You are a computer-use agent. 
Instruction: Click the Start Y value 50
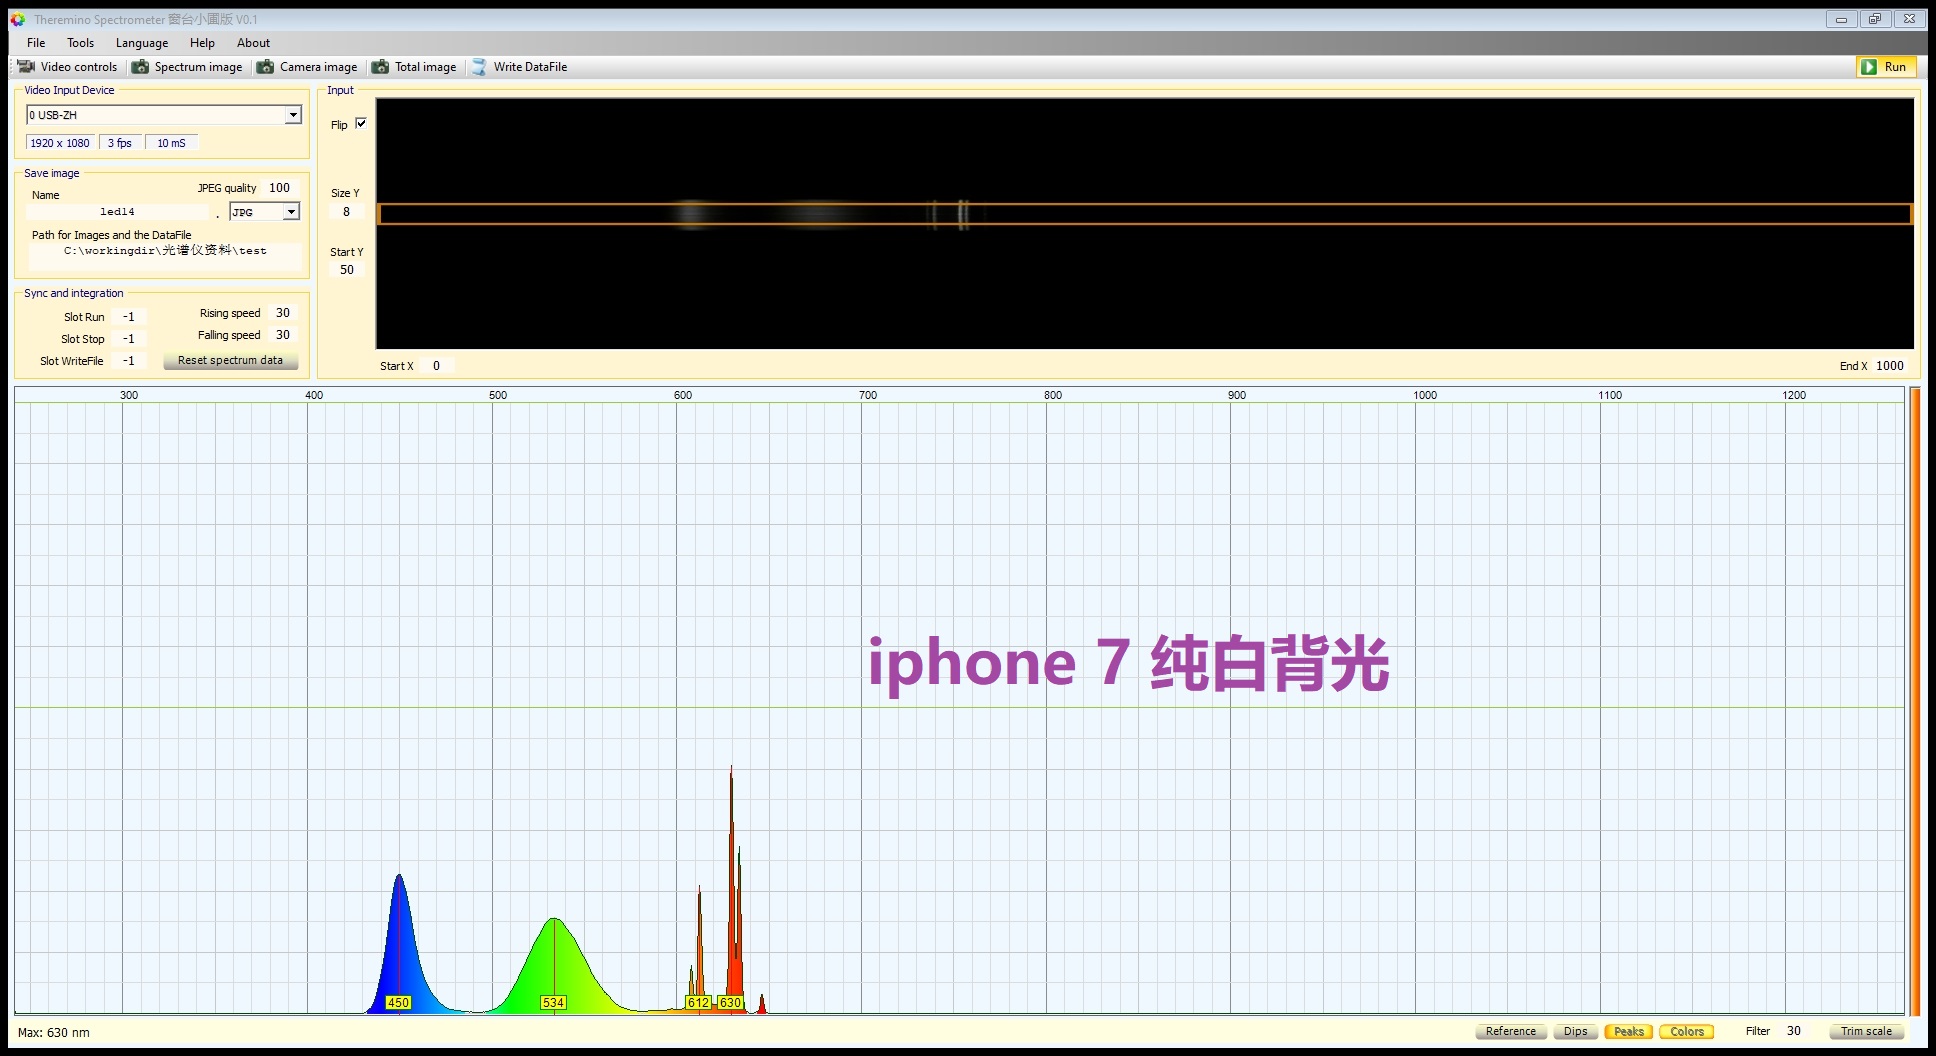click(x=346, y=270)
